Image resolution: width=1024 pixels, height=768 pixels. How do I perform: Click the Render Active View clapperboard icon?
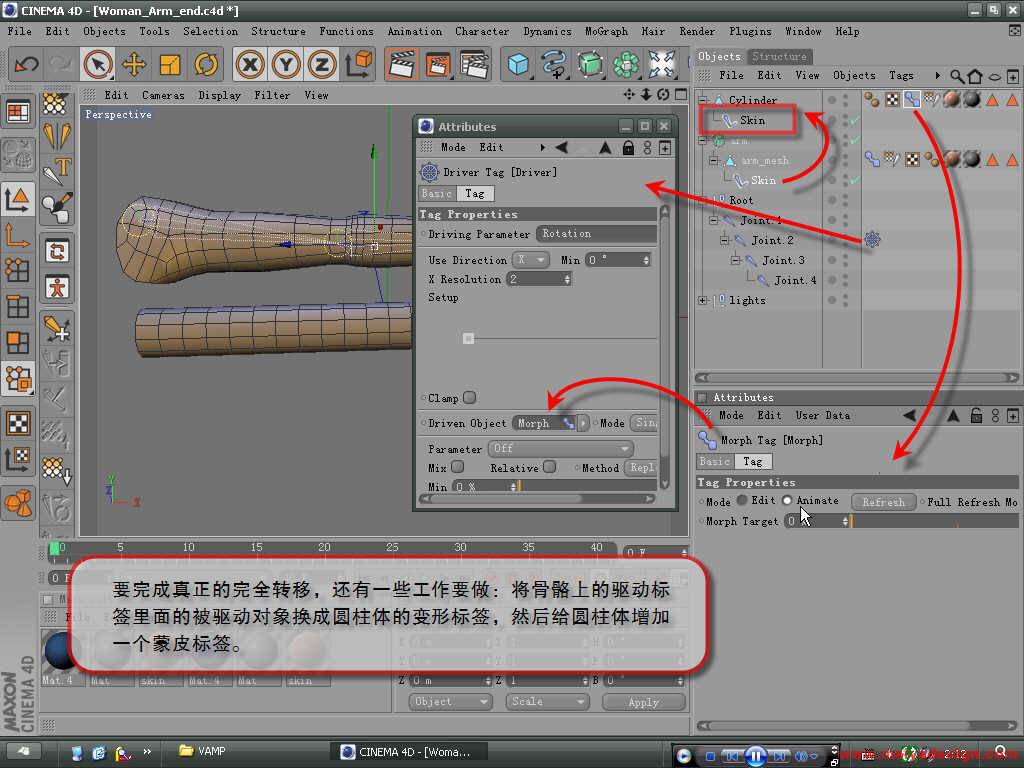(x=402, y=65)
